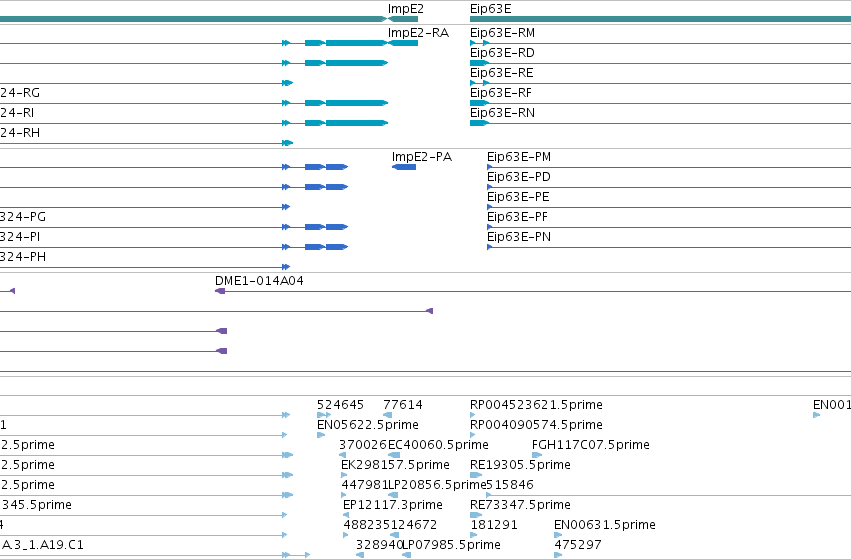This screenshot has width=851, height=560.
Task: Click the Eip63E-PF protein label
Action: tap(517, 218)
